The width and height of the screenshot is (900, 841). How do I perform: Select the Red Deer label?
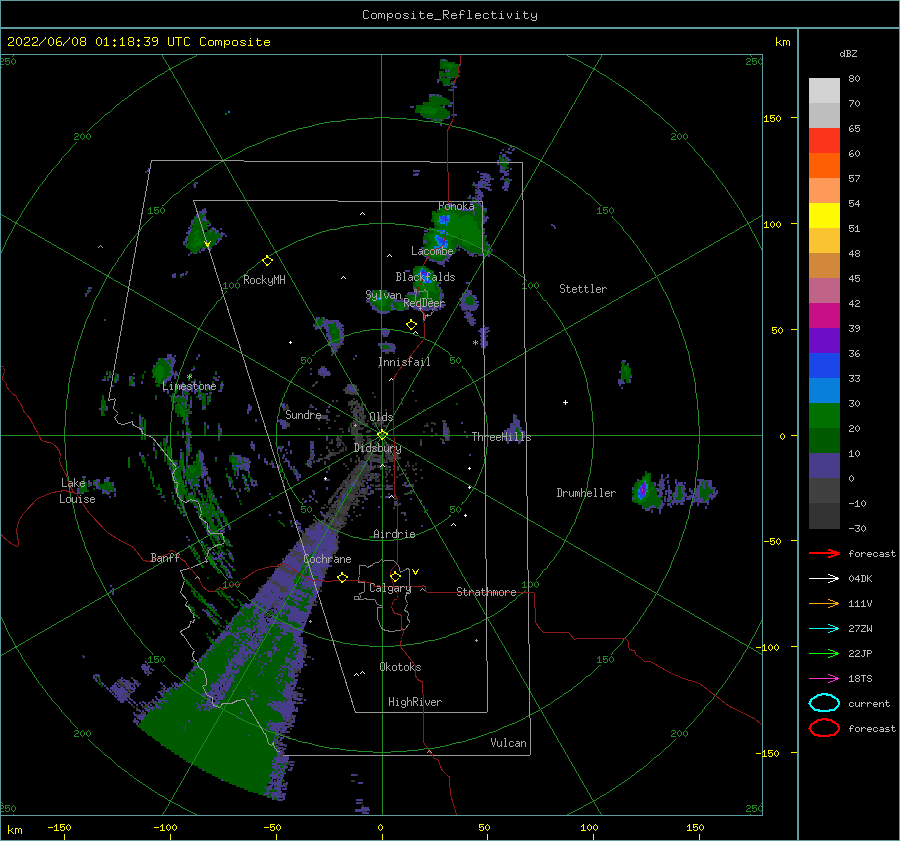424,303
